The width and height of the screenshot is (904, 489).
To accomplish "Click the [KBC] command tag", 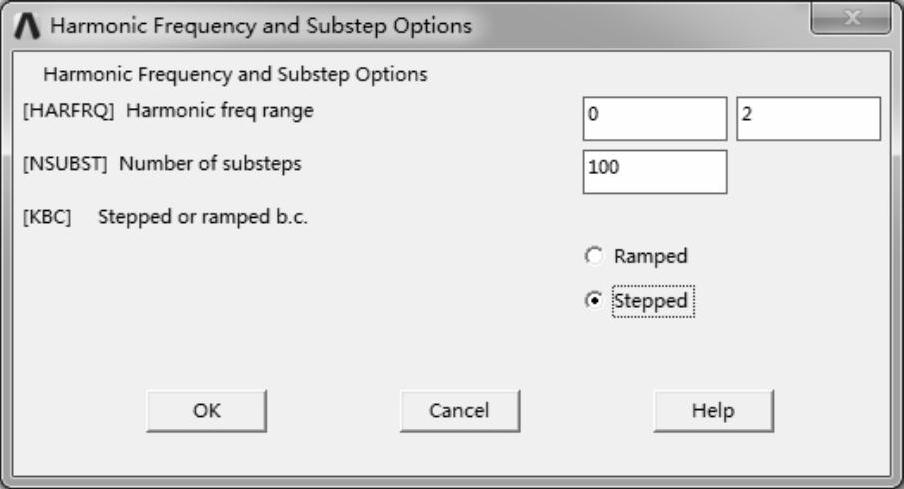I will (x=47, y=217).
